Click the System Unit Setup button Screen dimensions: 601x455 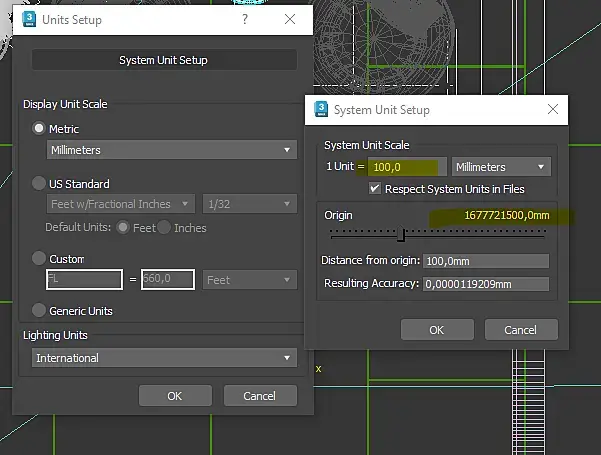click(164, 60)
